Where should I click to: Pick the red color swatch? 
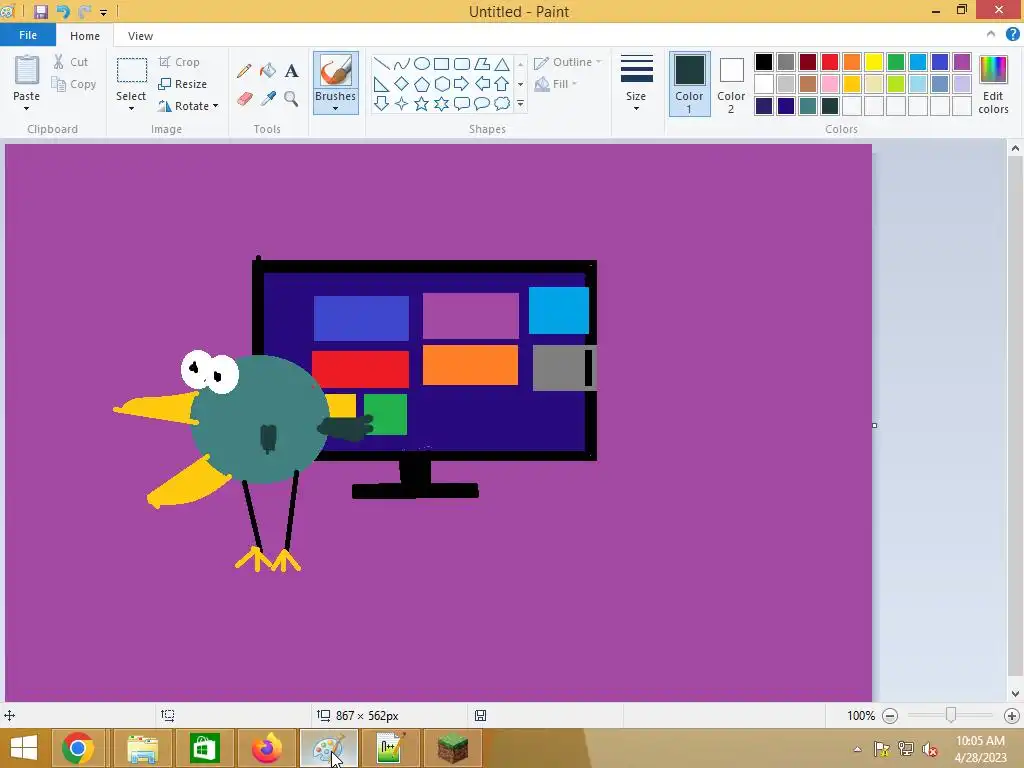[830, 62]
